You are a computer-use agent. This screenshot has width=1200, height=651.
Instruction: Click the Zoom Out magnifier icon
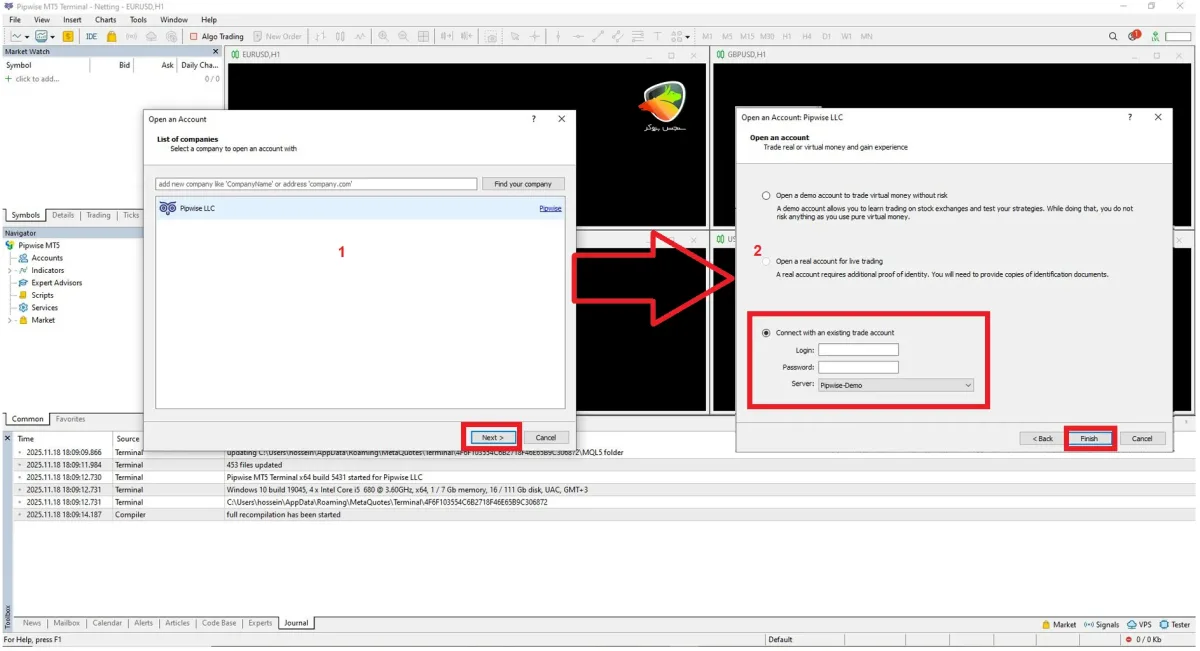403,36
